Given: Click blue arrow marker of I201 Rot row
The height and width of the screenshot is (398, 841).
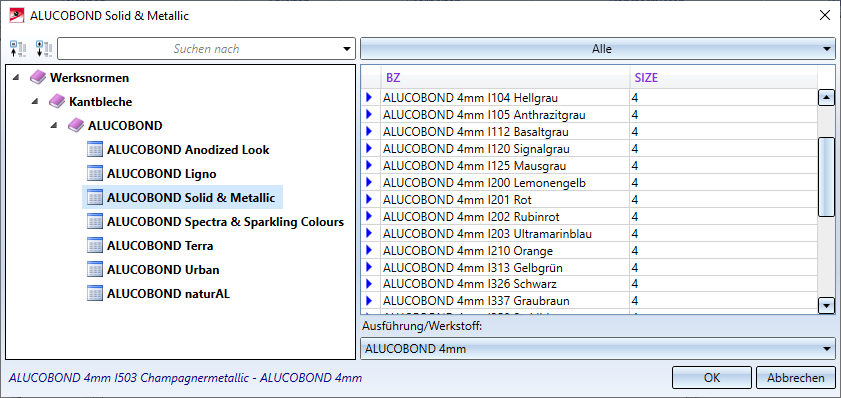Looking at the screenshot, I should coord(368,200).
